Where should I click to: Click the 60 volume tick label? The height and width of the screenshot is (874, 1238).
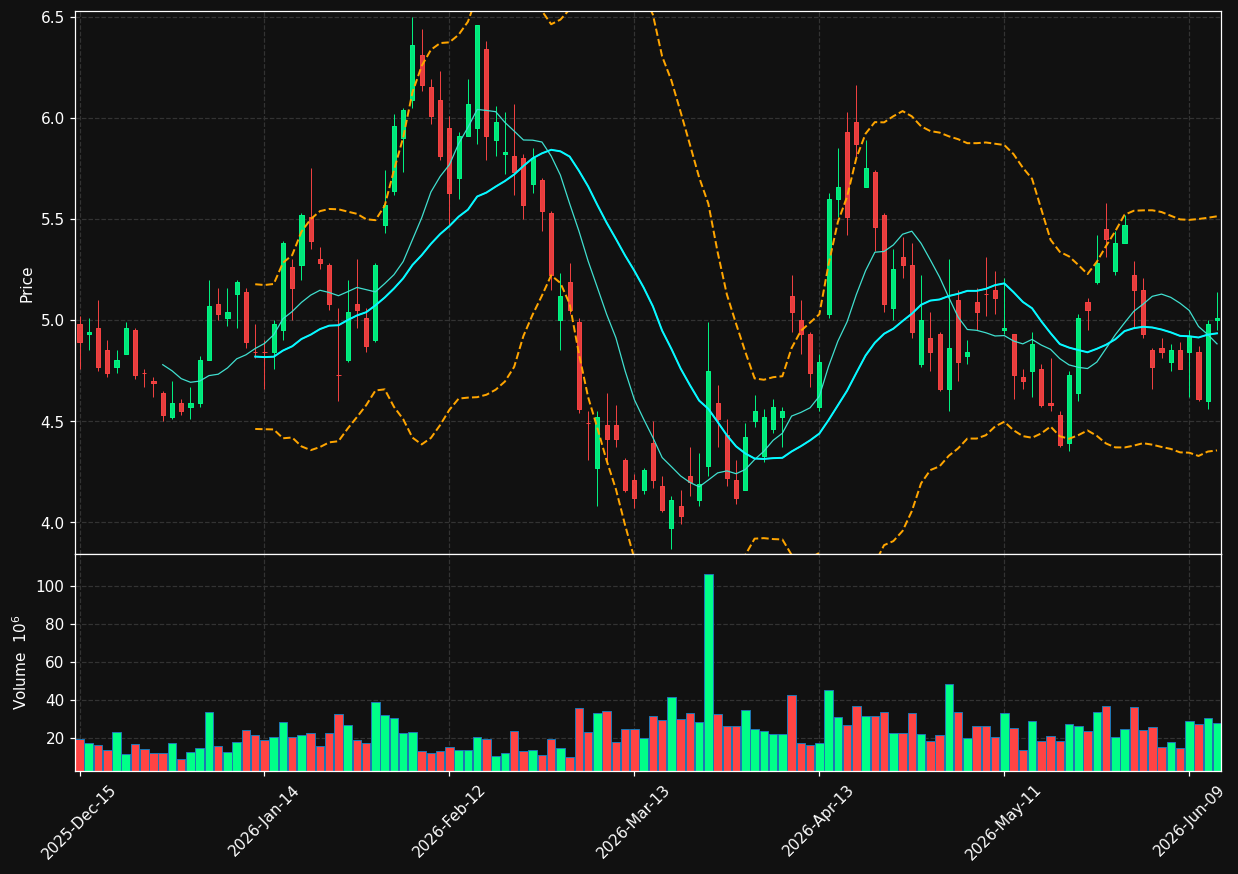[55, 662]
